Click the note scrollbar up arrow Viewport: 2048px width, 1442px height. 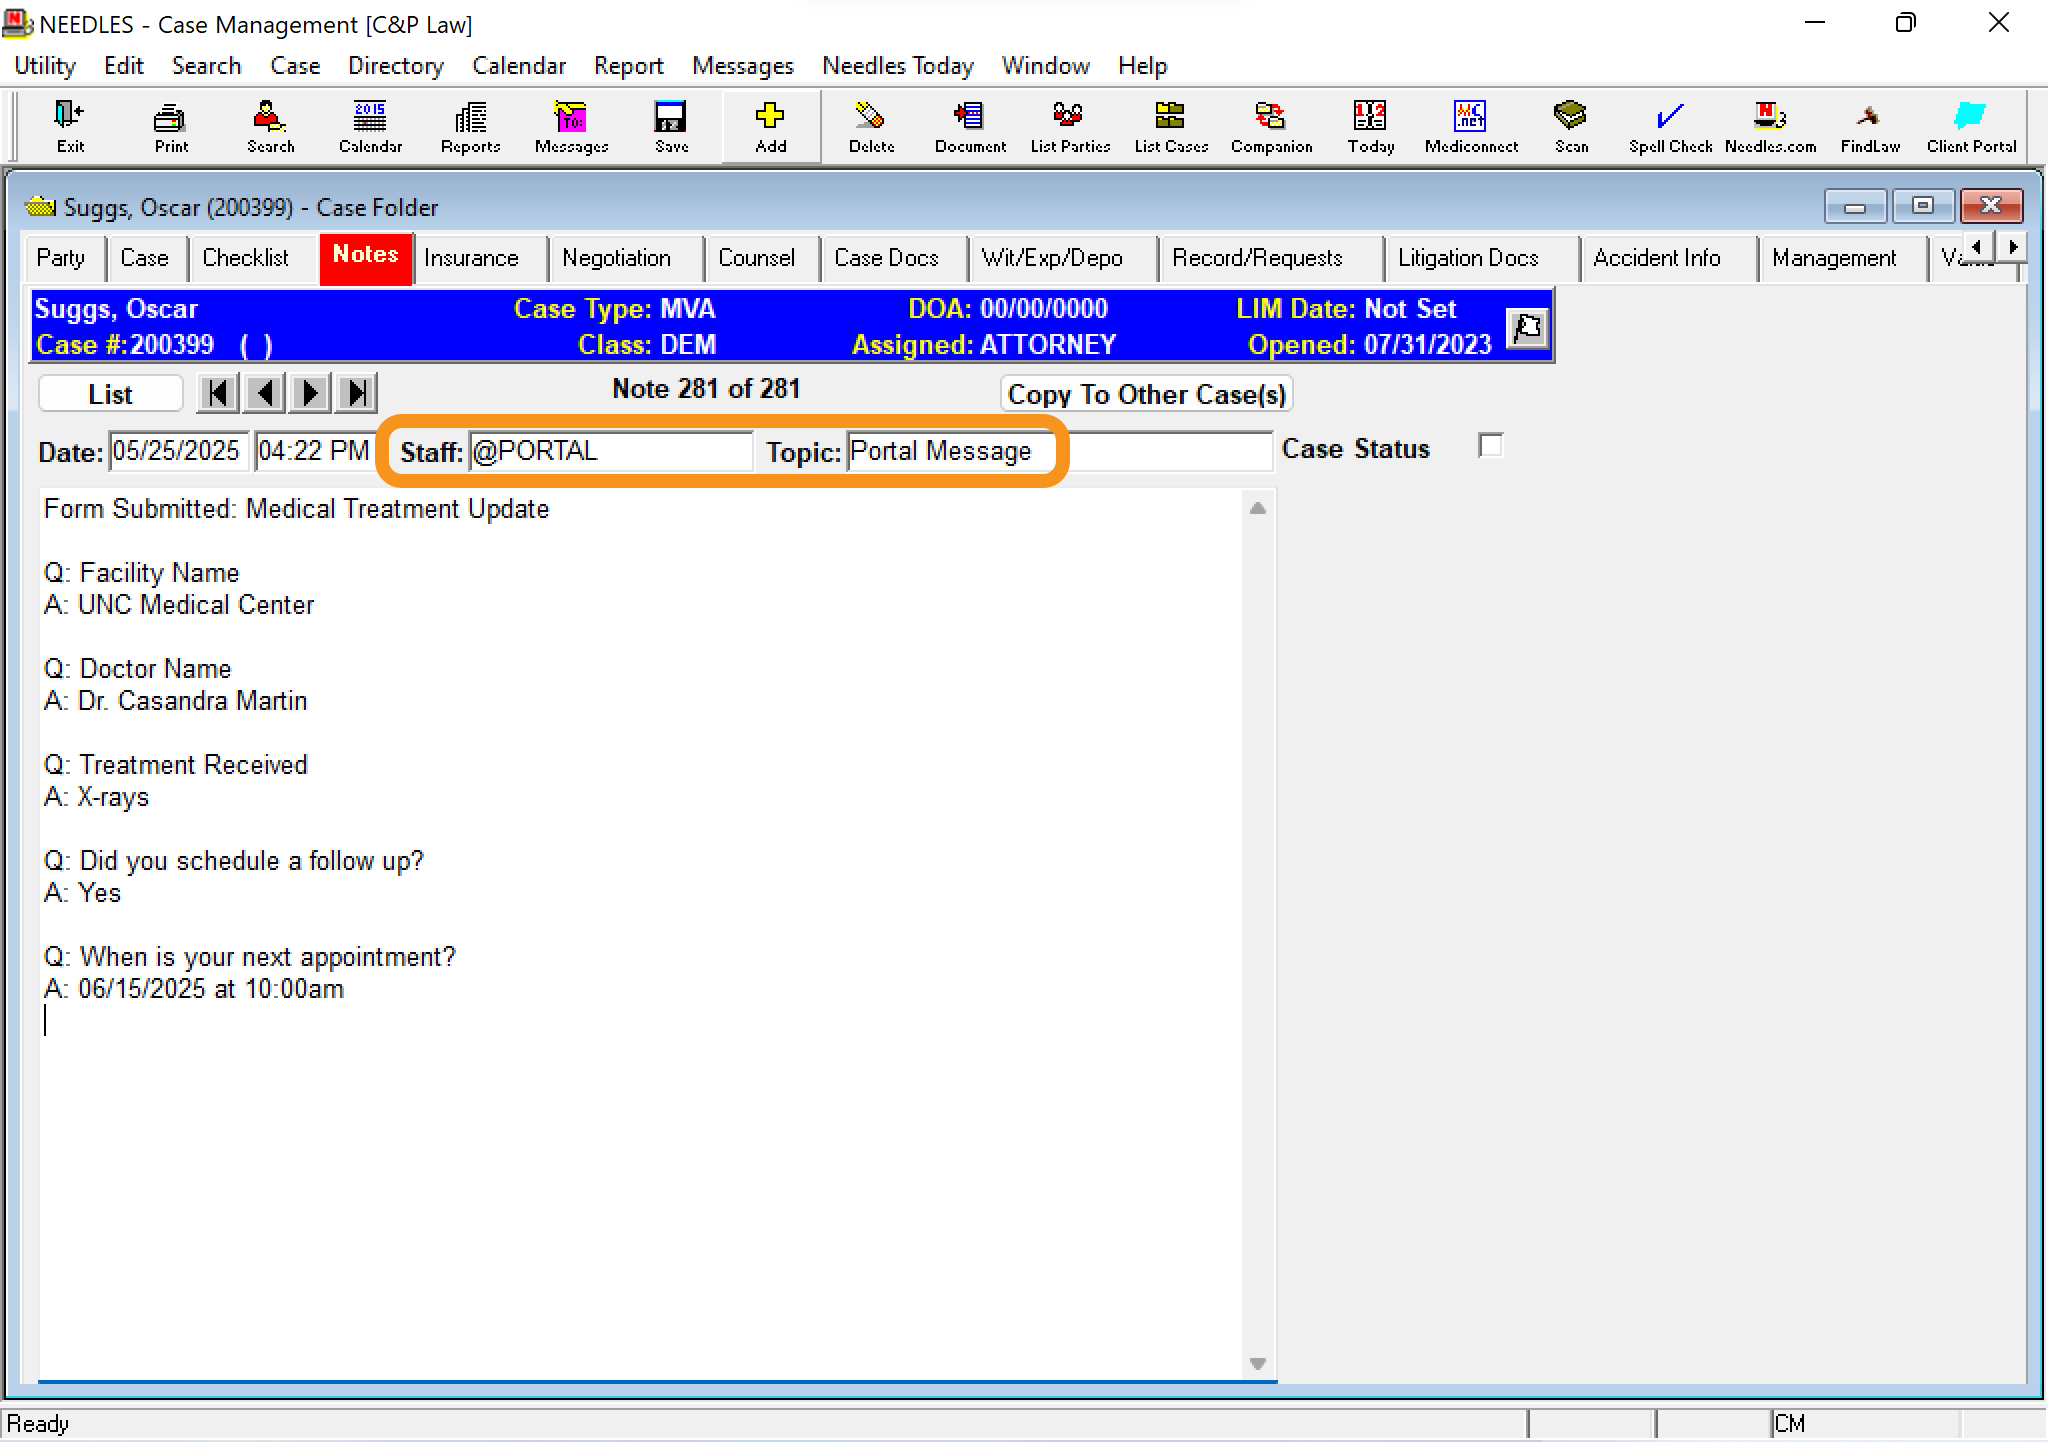click(x=1258, y=508)
